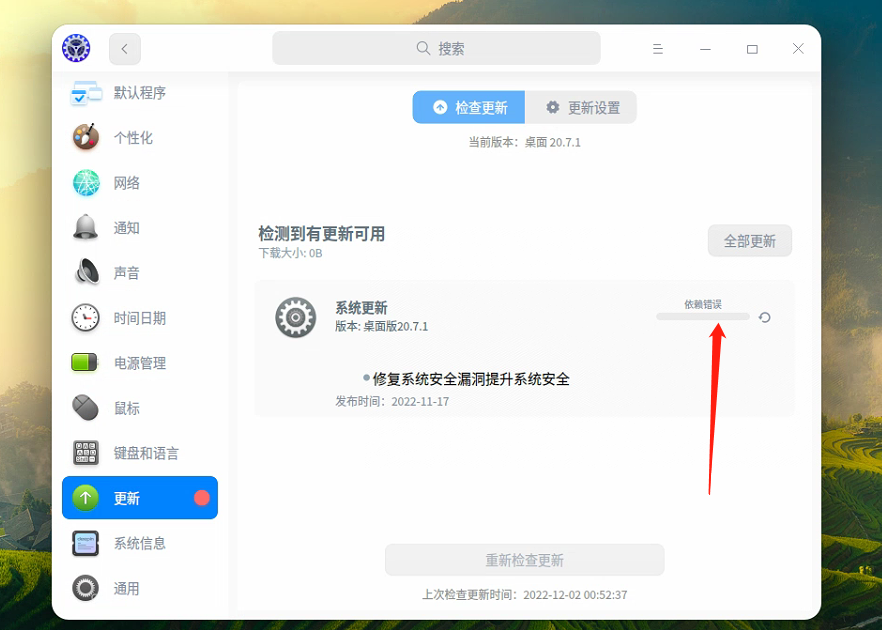Open 声音 settings speaker icon
Viewport: 882px width, 630px height.
click(x=85, y=272)
